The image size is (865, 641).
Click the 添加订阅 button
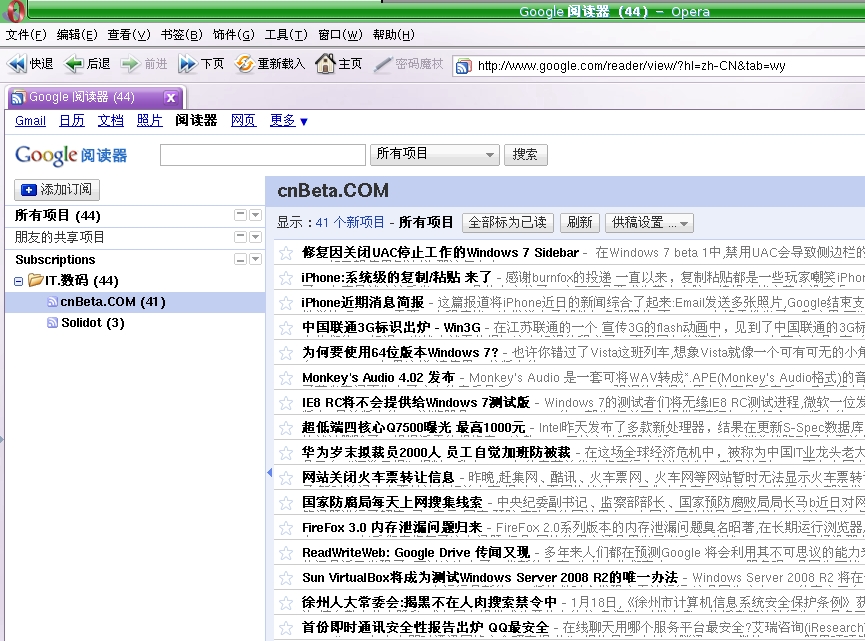(57, 190)
